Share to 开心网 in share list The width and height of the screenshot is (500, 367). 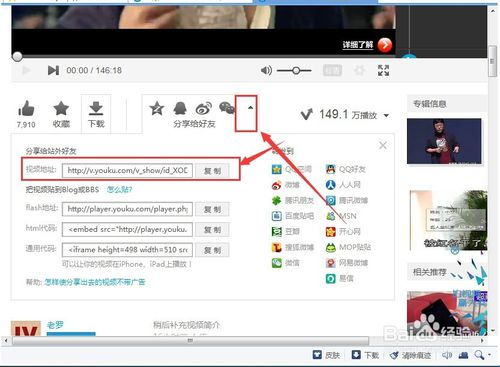[x=343, y=232]
